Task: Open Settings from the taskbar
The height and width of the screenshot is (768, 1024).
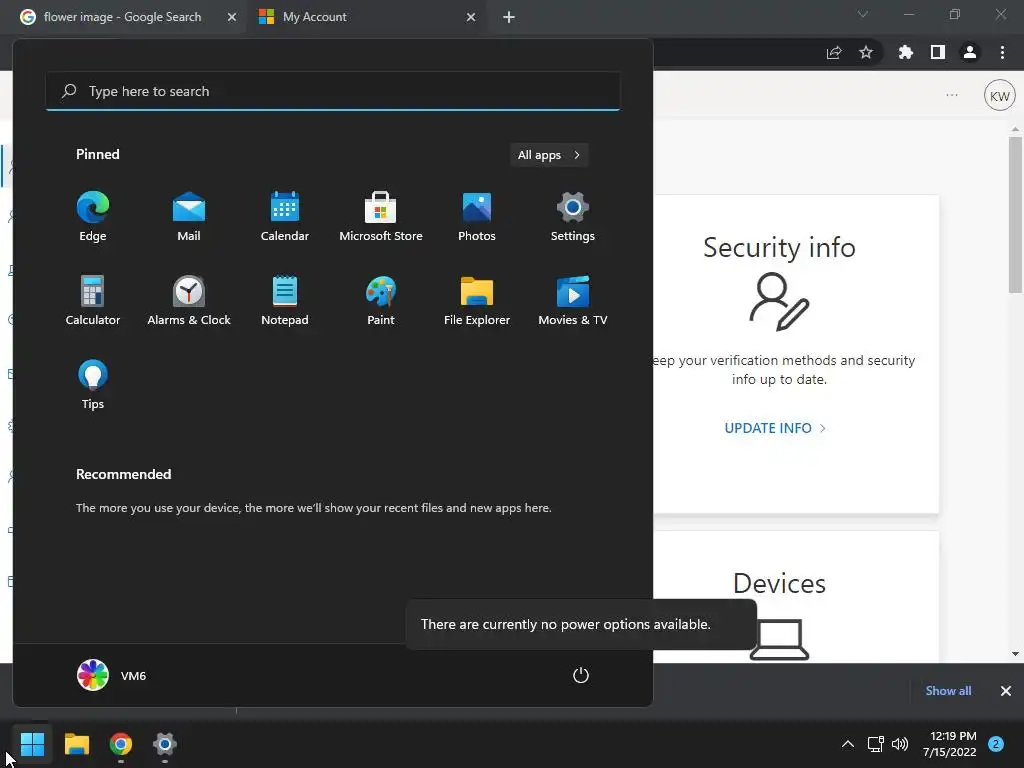Action: point(165,744)
